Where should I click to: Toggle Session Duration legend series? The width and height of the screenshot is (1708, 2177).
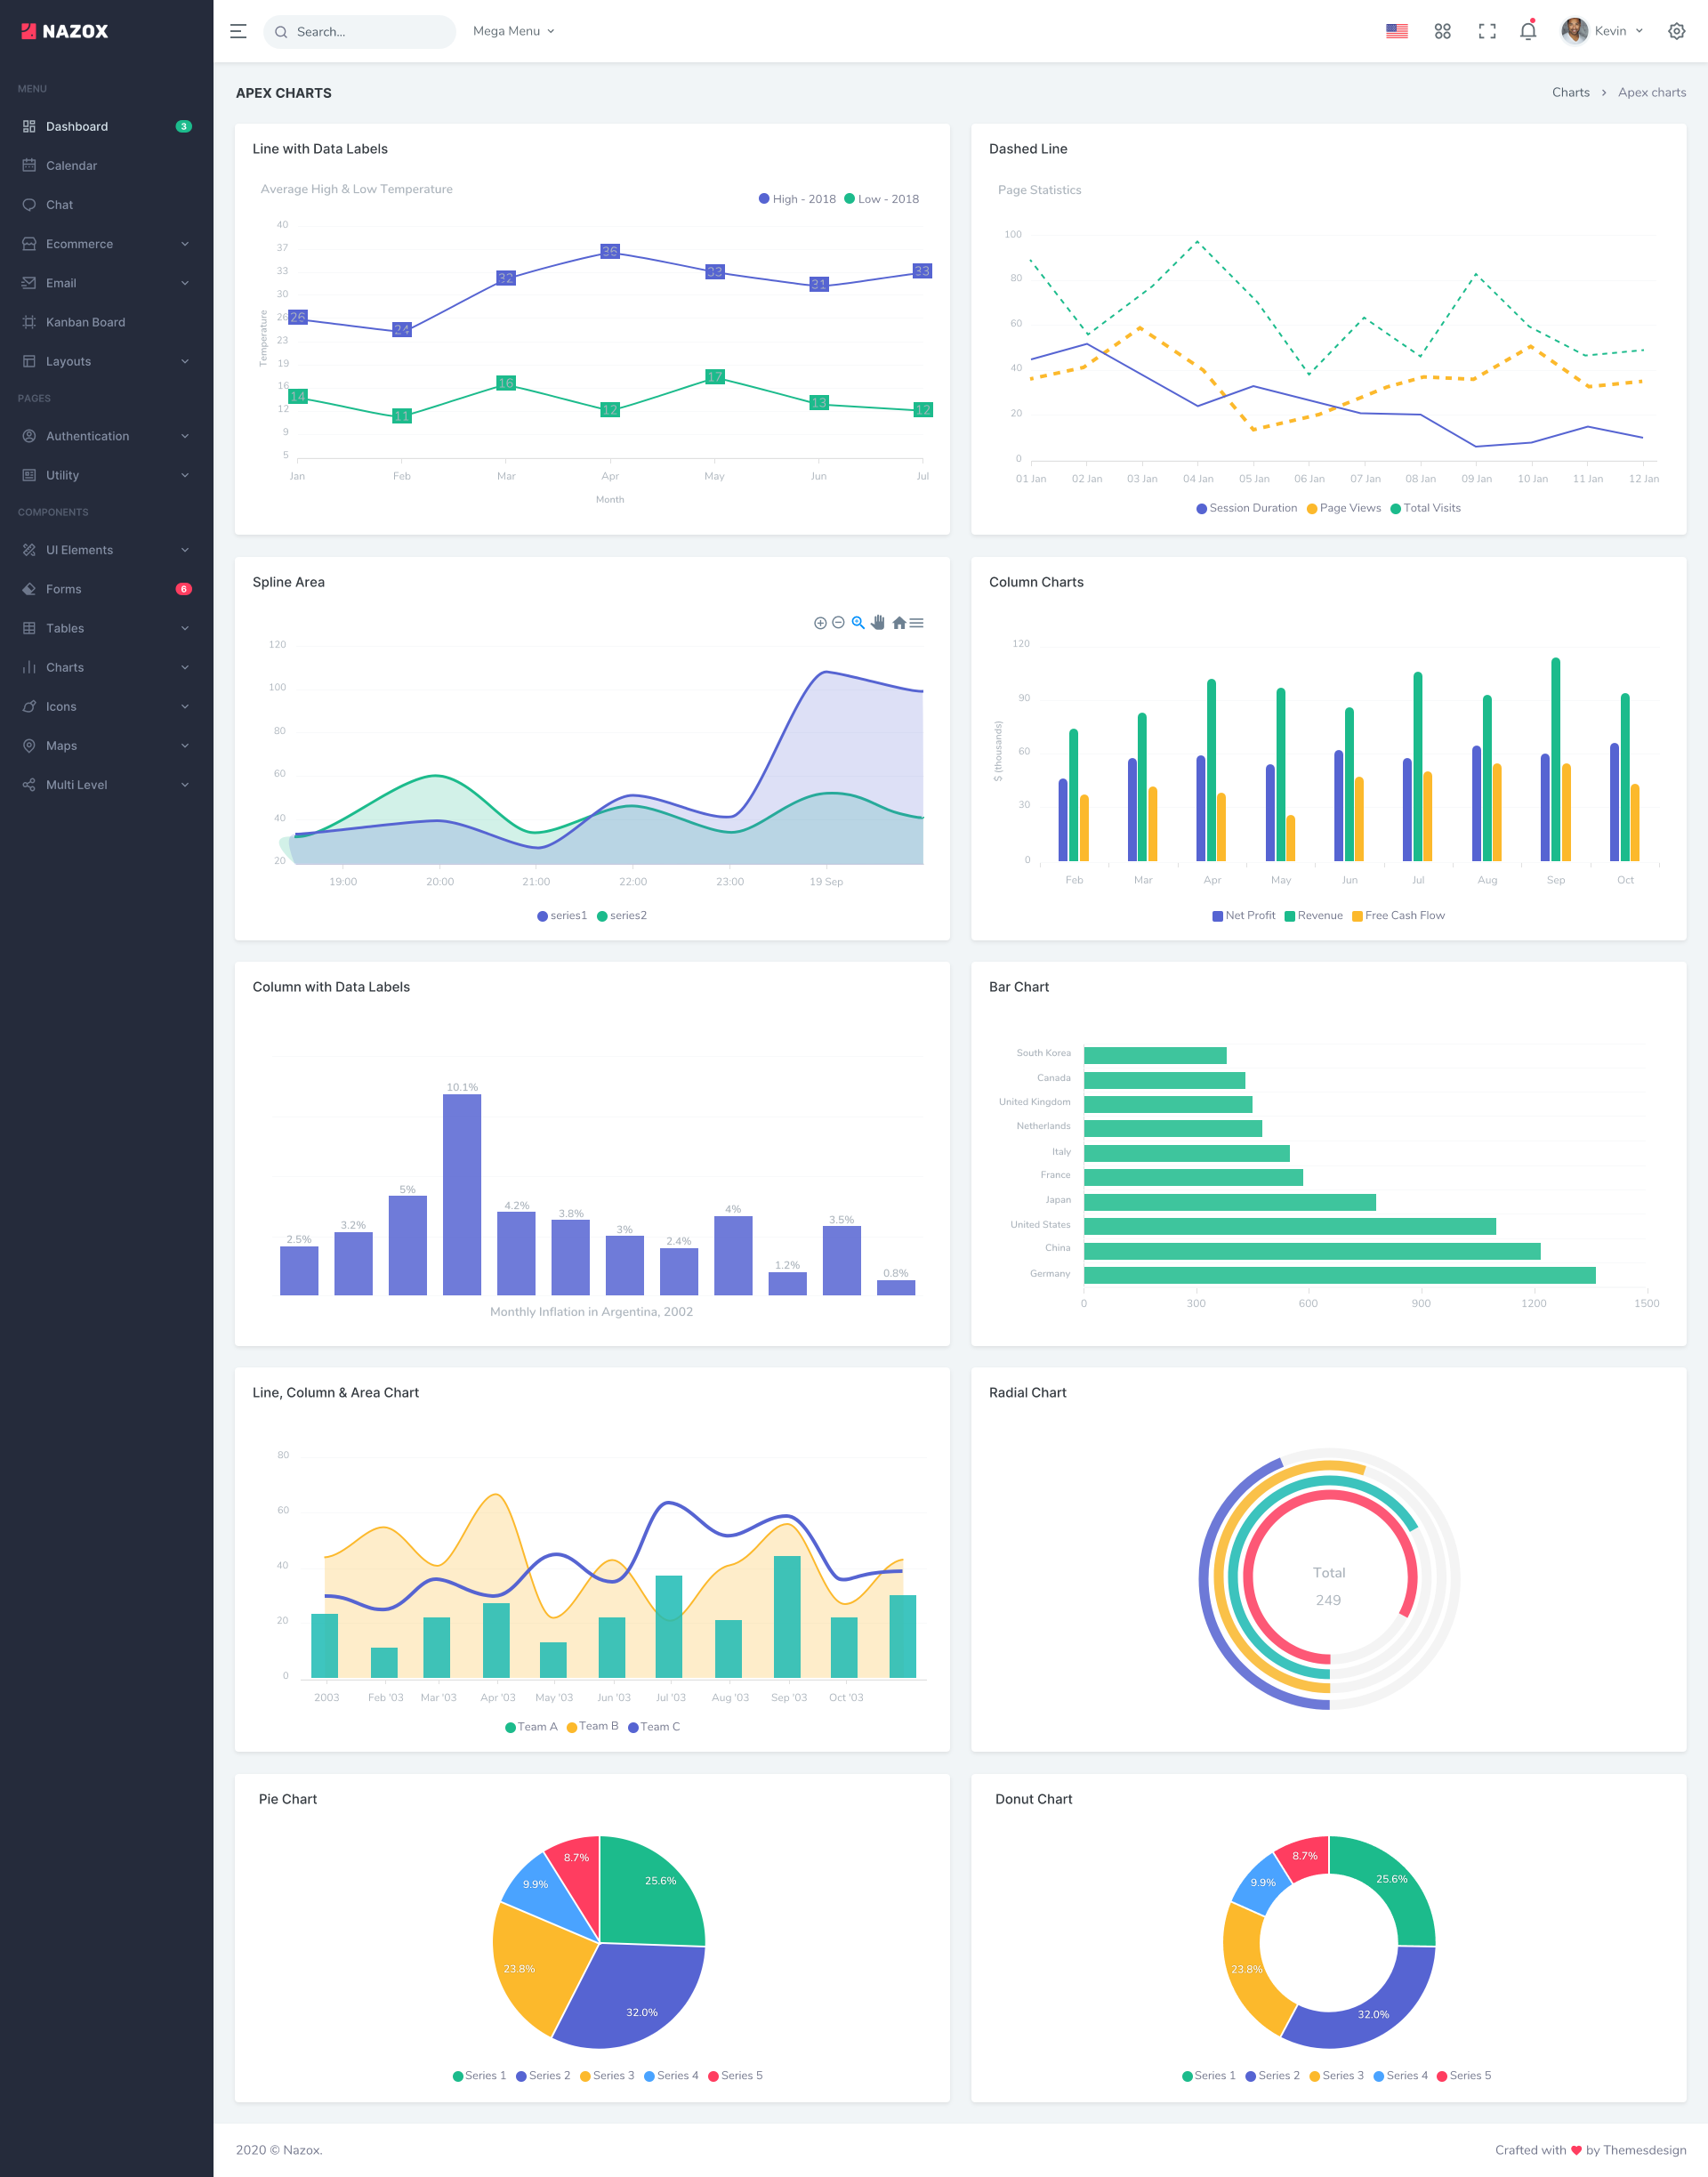coord(1246,508)
